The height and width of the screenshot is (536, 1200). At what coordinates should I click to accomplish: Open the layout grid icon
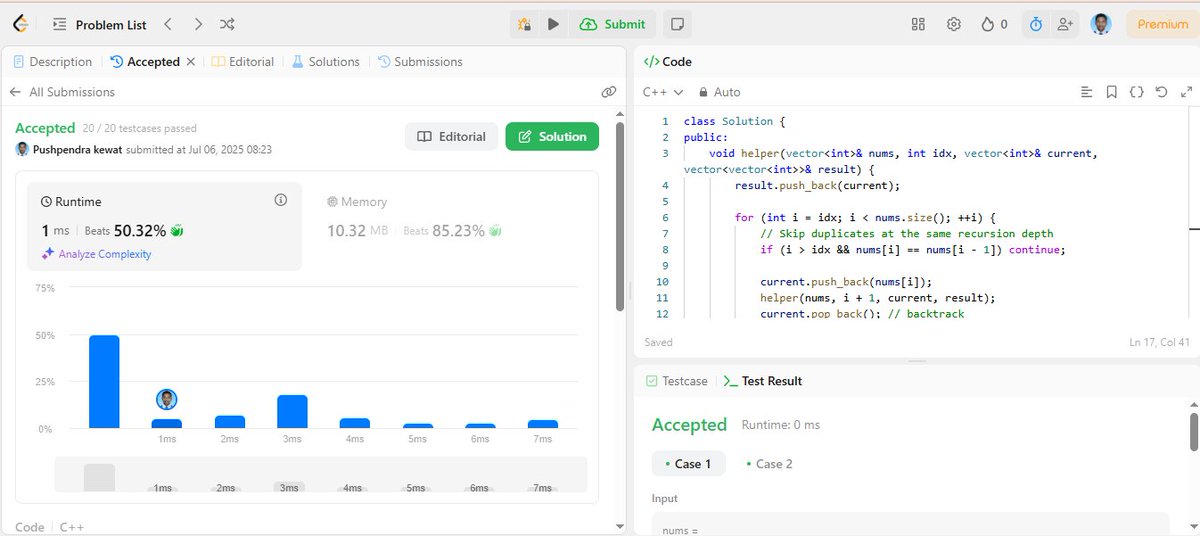tap(919, 24)
